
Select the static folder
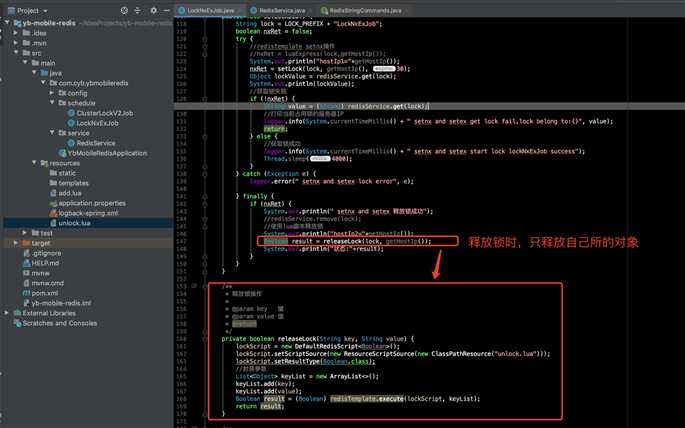tap(67, 173)
